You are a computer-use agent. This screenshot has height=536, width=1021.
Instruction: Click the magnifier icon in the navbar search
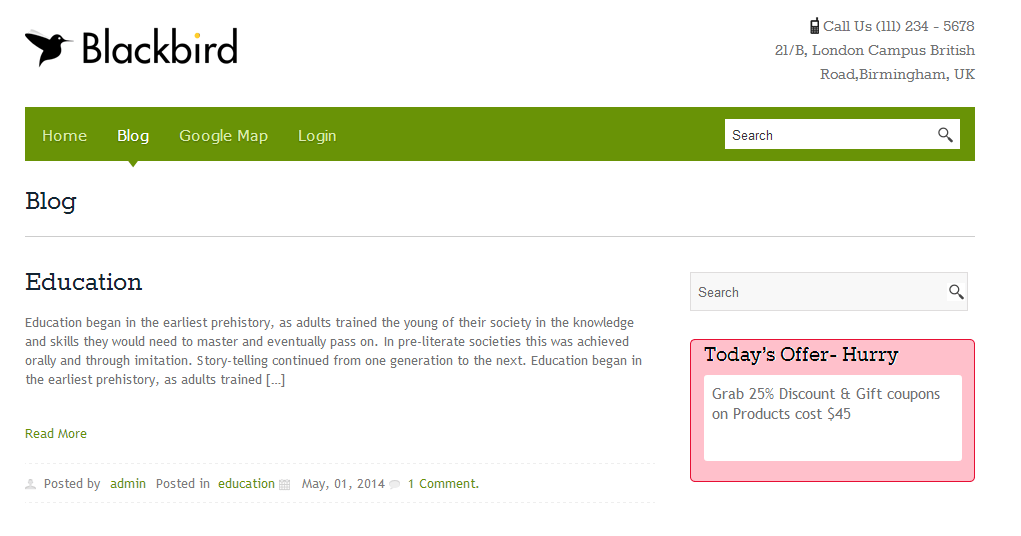(x=945, y=135)
